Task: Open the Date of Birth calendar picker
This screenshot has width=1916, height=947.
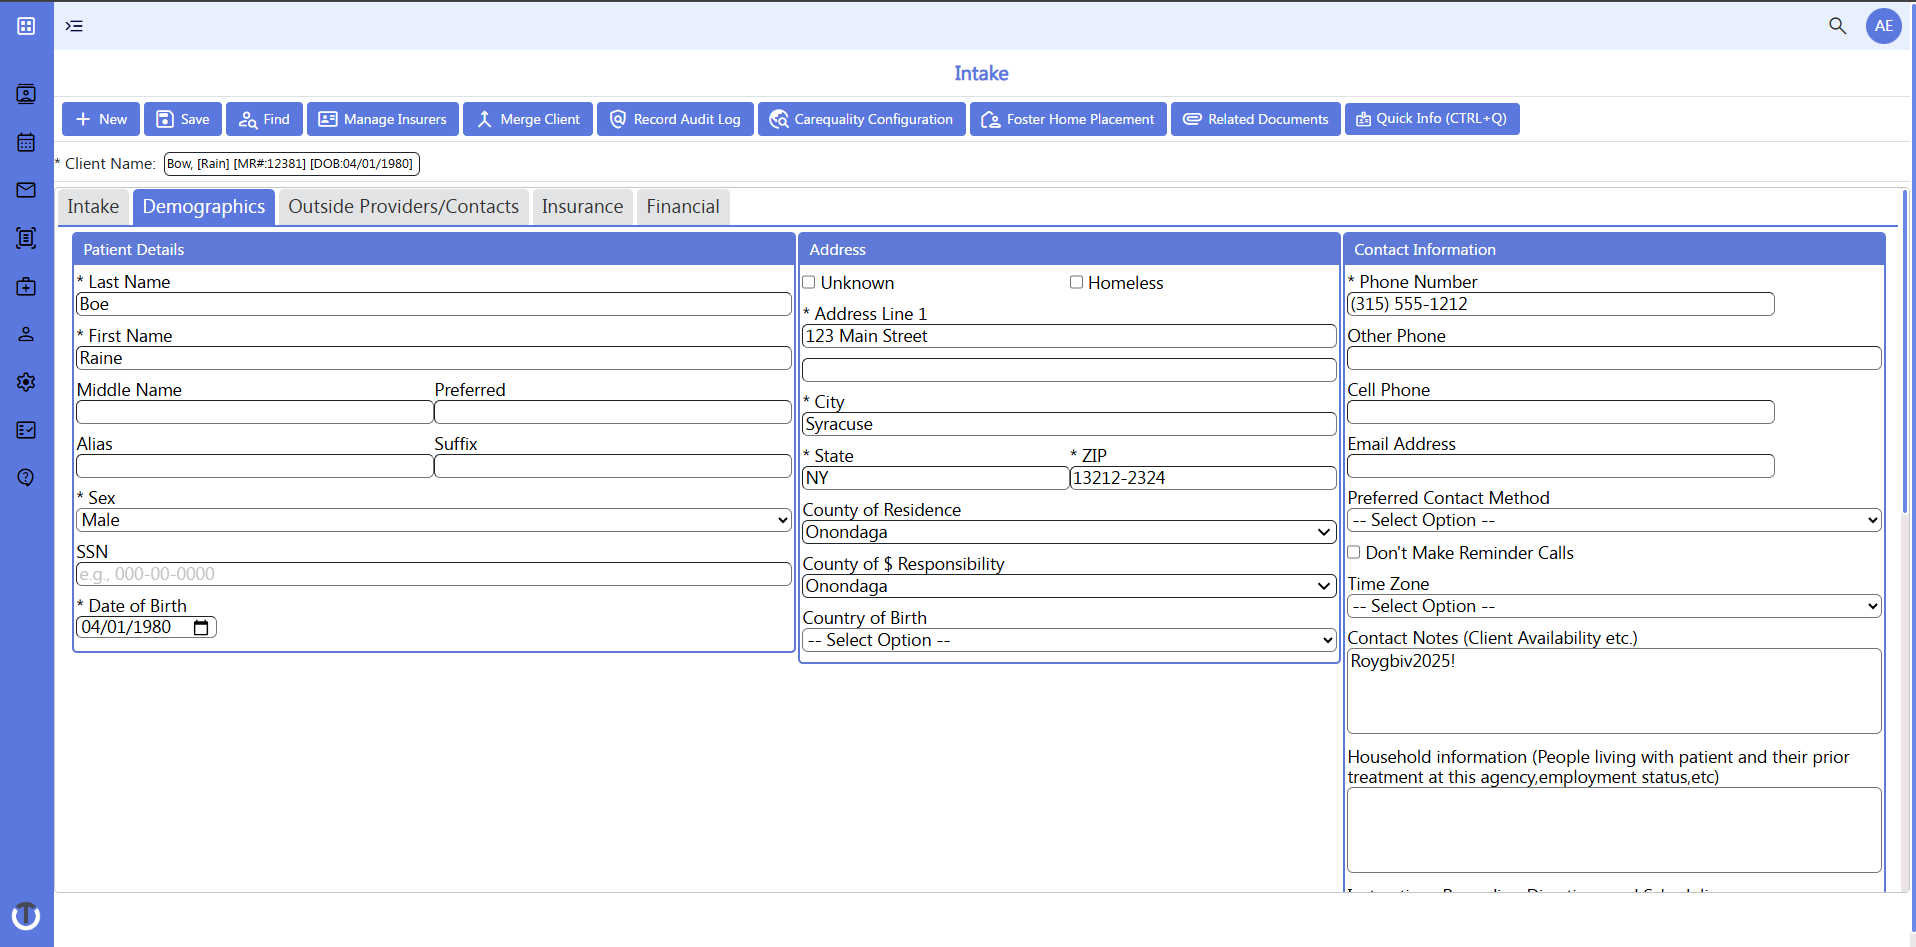Action: 201,627
